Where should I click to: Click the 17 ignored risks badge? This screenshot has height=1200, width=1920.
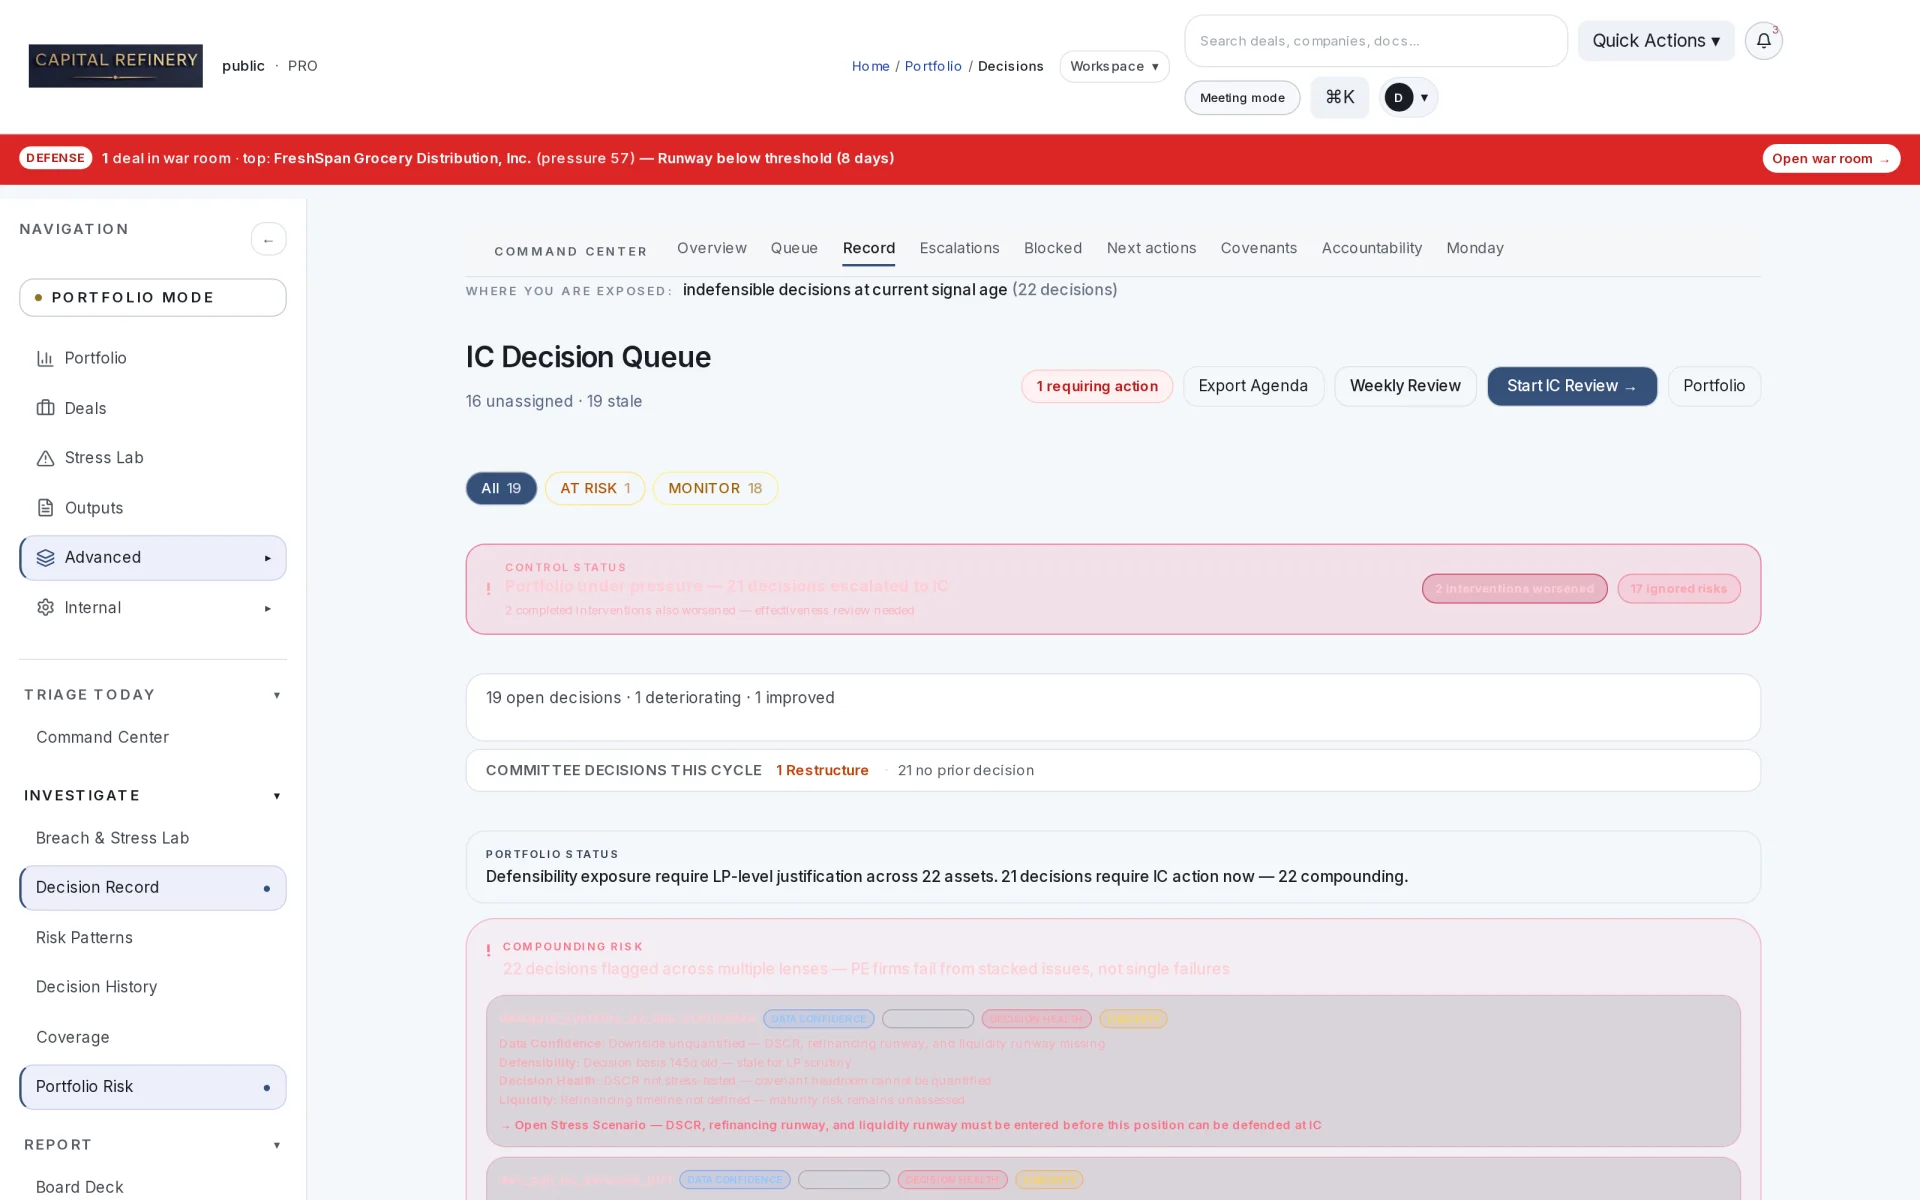pos(1679,589)
